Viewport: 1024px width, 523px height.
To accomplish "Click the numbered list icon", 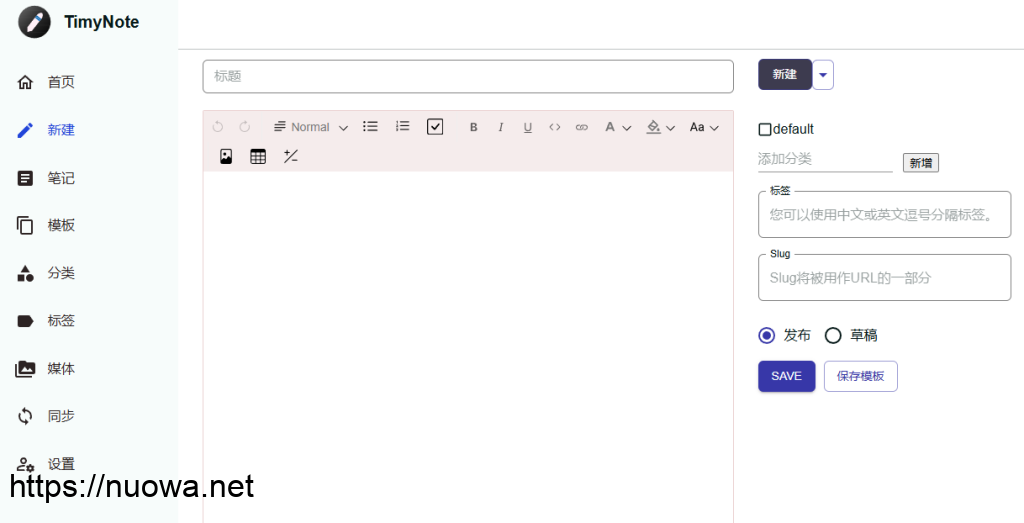I will click(402, 127).
